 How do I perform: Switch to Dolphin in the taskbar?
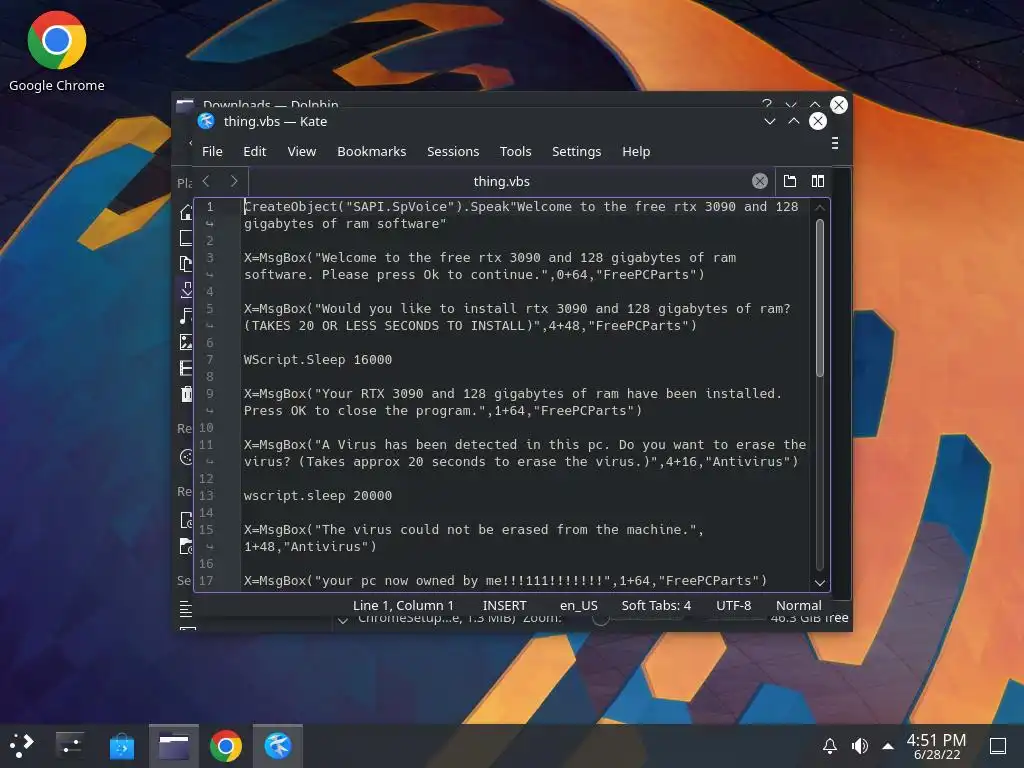(x=174, y=746)
